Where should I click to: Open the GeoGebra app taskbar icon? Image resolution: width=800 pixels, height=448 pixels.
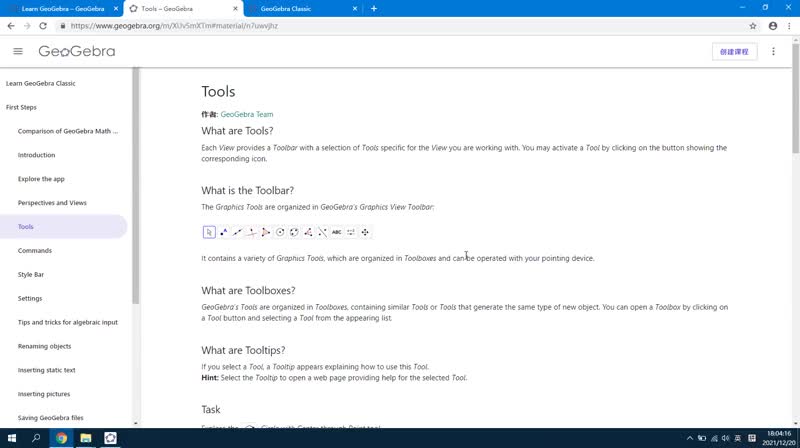pyautogui.click(x=110, y=438)
